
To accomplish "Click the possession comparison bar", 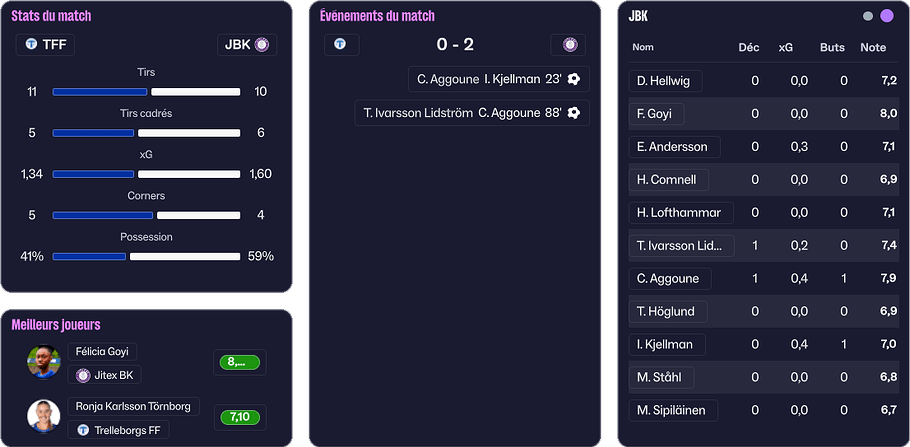I will tap(146, 256).
